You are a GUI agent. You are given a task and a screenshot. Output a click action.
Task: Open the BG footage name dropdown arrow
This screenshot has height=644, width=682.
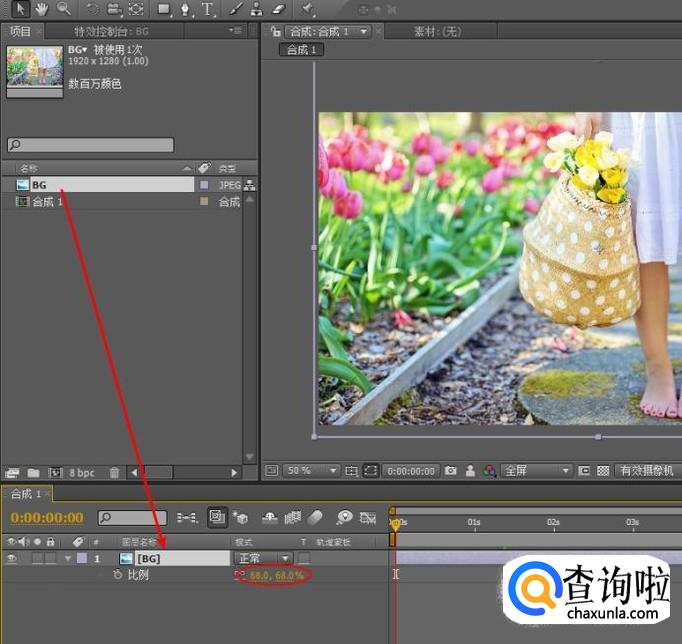click(84, 50)
